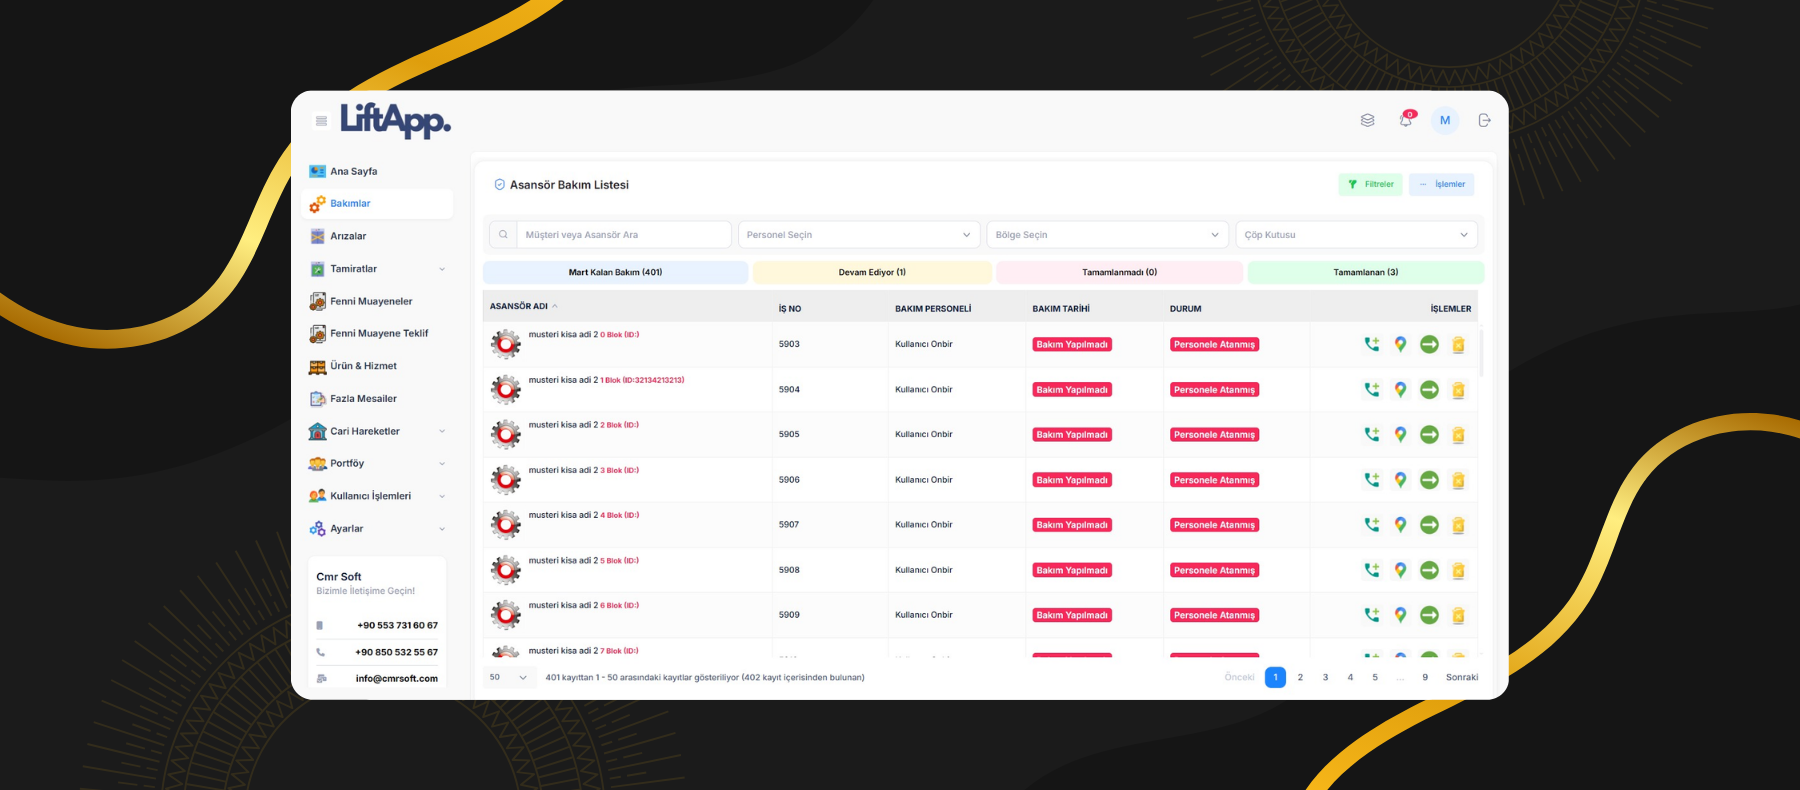Switch to Devam Ediyor (1) tab
This screenshot has height=790, width=1800.
(x=872, y=272)
